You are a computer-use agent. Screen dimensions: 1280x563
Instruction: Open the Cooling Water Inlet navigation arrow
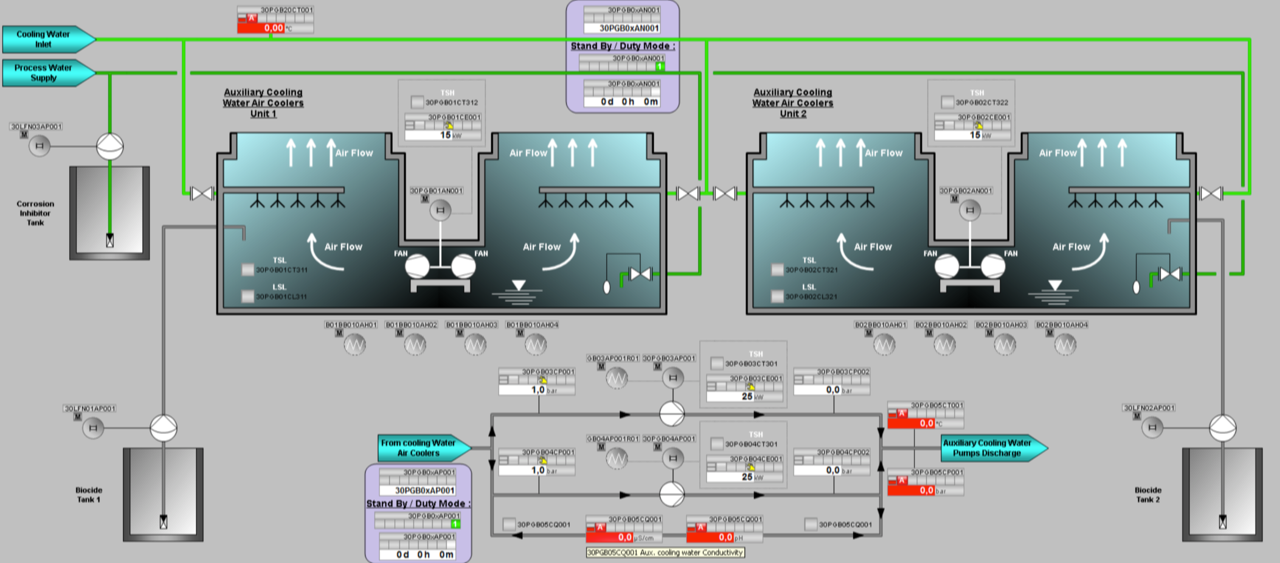49,39
